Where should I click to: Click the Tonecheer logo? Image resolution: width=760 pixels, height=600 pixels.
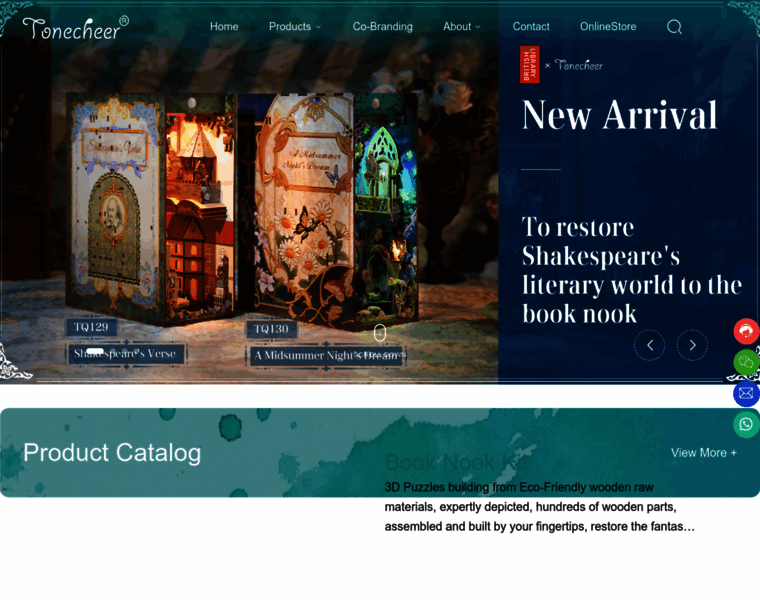coord(75,27)
